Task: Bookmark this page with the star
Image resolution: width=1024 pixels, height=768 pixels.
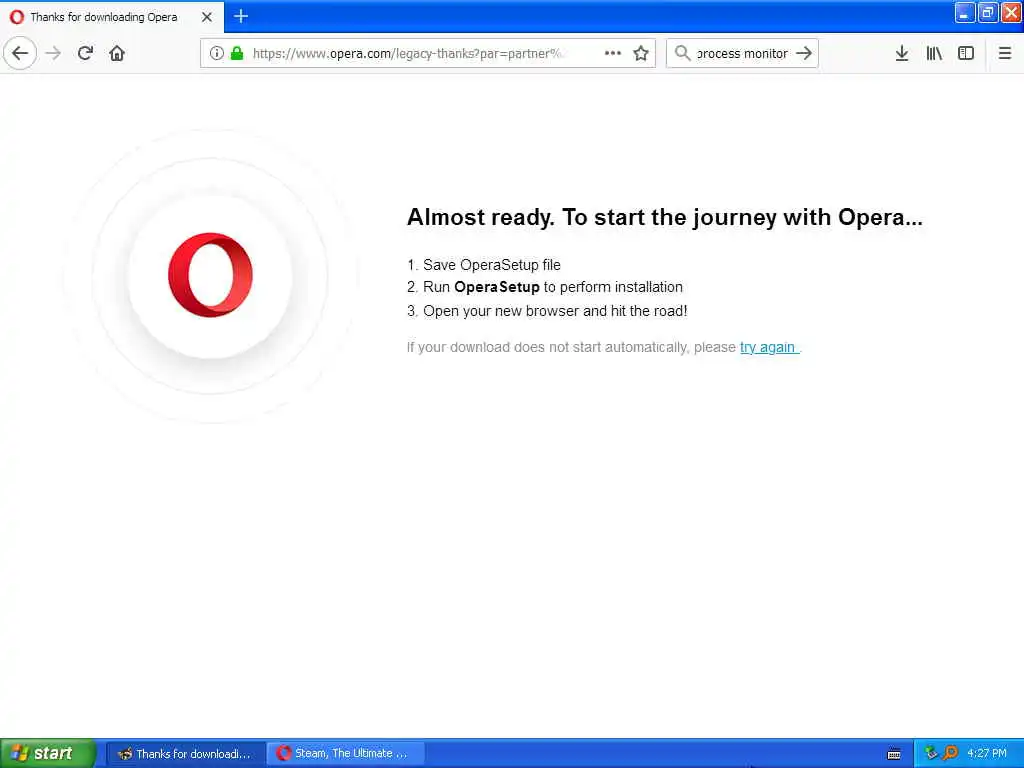Action: (641, 53)
